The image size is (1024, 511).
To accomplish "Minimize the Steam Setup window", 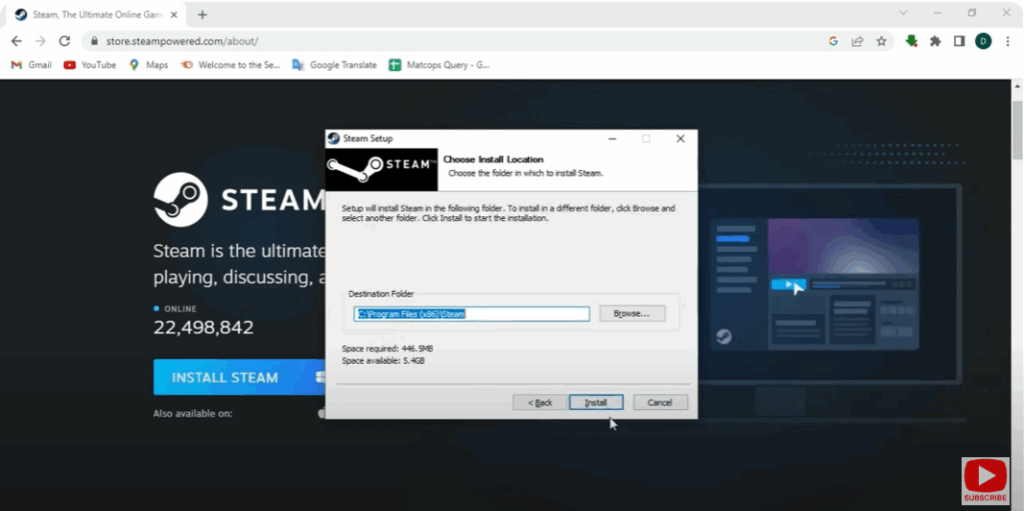I will click(x=612, y=139).
